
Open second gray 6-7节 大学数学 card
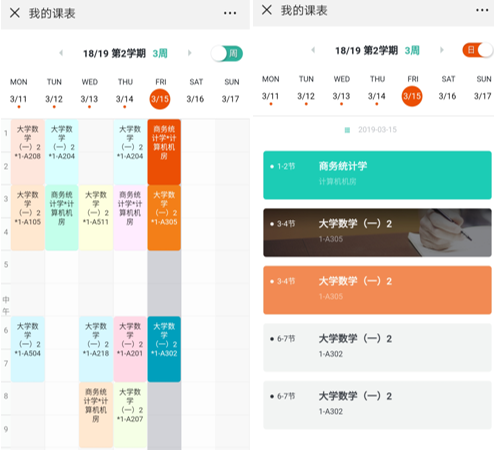pyautogui.click(x=377, y=405)
